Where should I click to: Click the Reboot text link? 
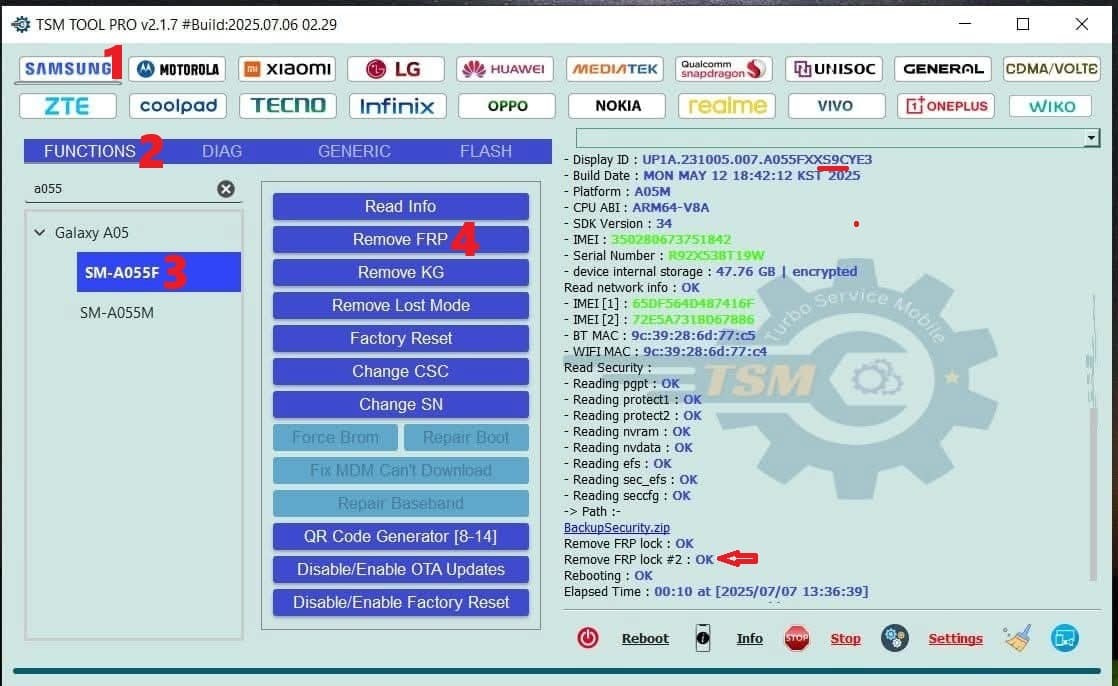point(645,638)
